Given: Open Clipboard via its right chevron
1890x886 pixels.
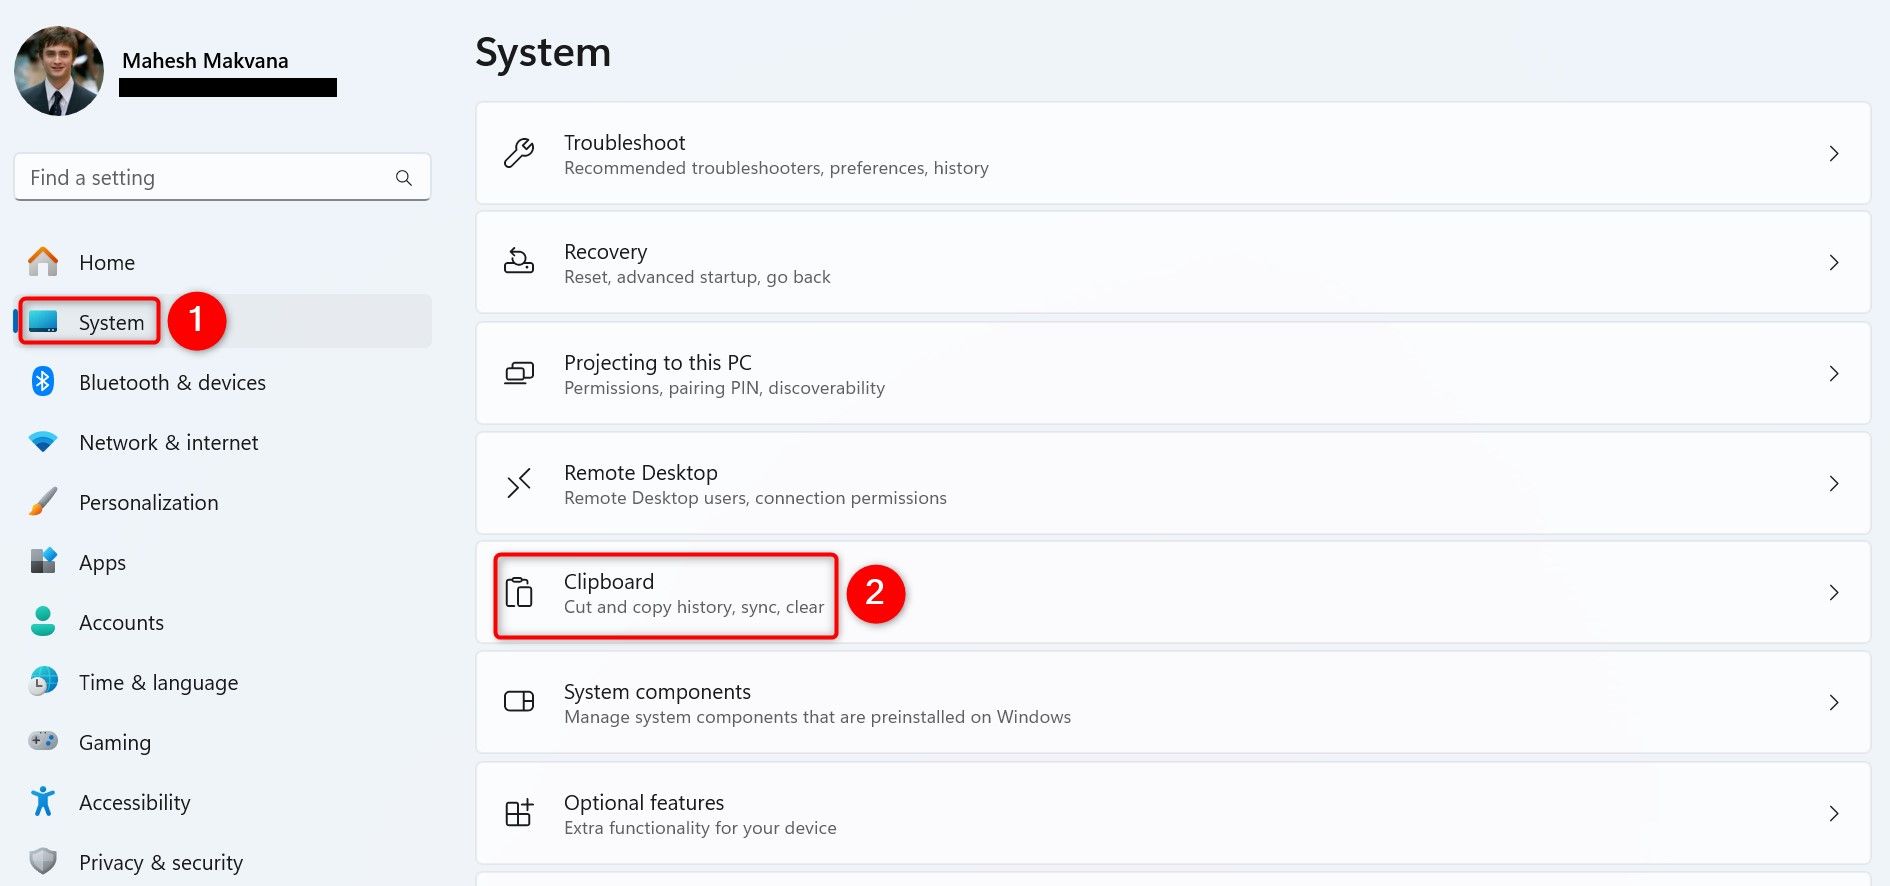Looking at the screenshot, I should click(x=1833, y=593).
